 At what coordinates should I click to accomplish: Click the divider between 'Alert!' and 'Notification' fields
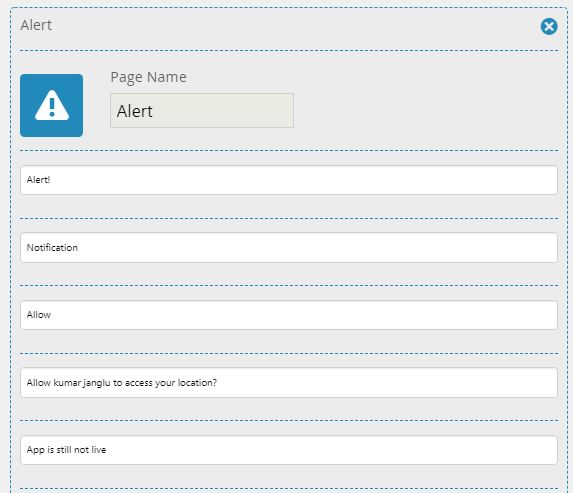point(289,218)
